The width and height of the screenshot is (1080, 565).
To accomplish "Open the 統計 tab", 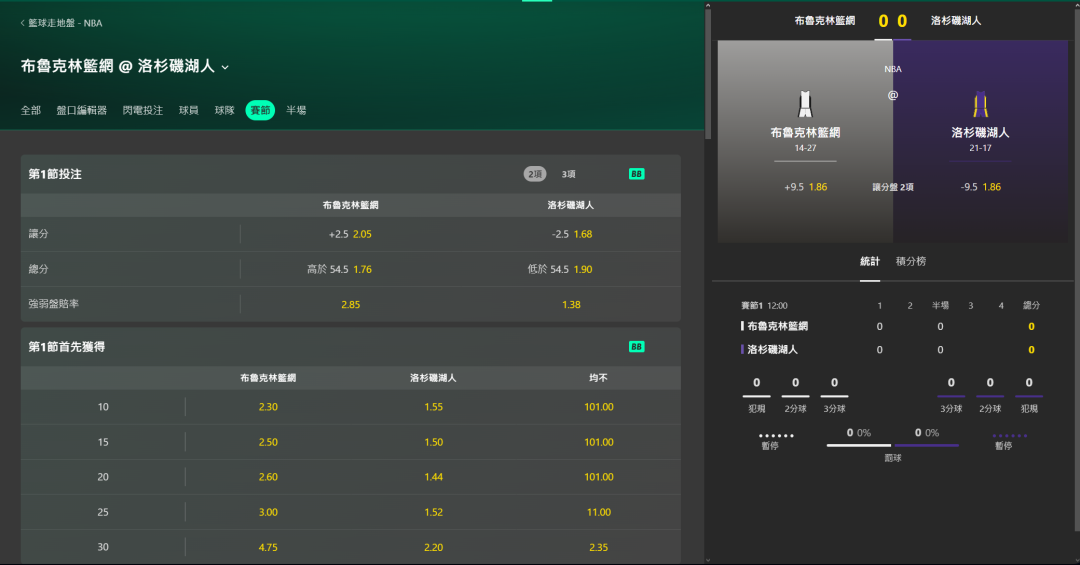I will (x=870, y=261).
